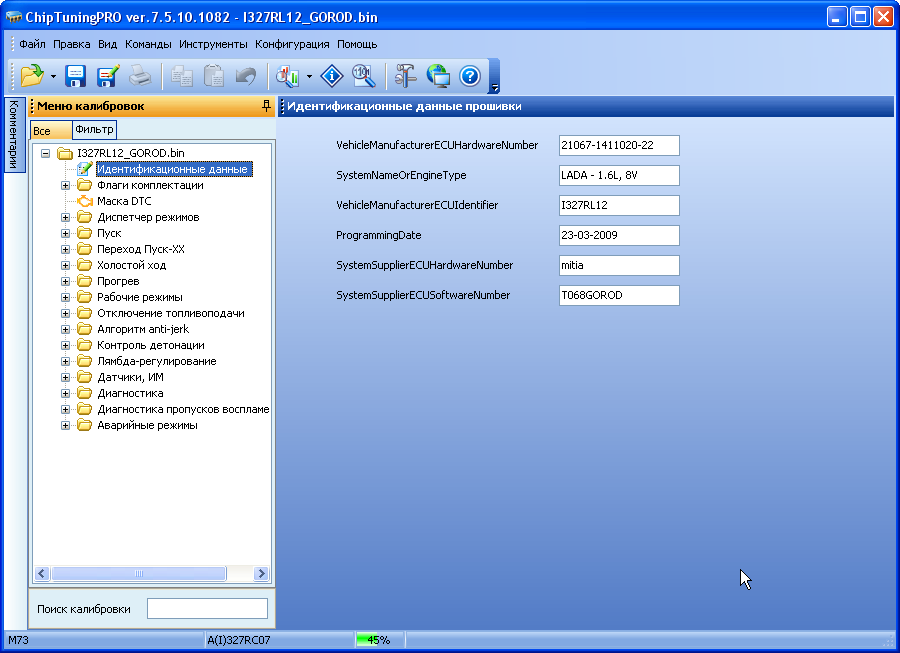Click the Поиск калибровки search field
This screenshot has height=653, width=900.
(207, 609)
